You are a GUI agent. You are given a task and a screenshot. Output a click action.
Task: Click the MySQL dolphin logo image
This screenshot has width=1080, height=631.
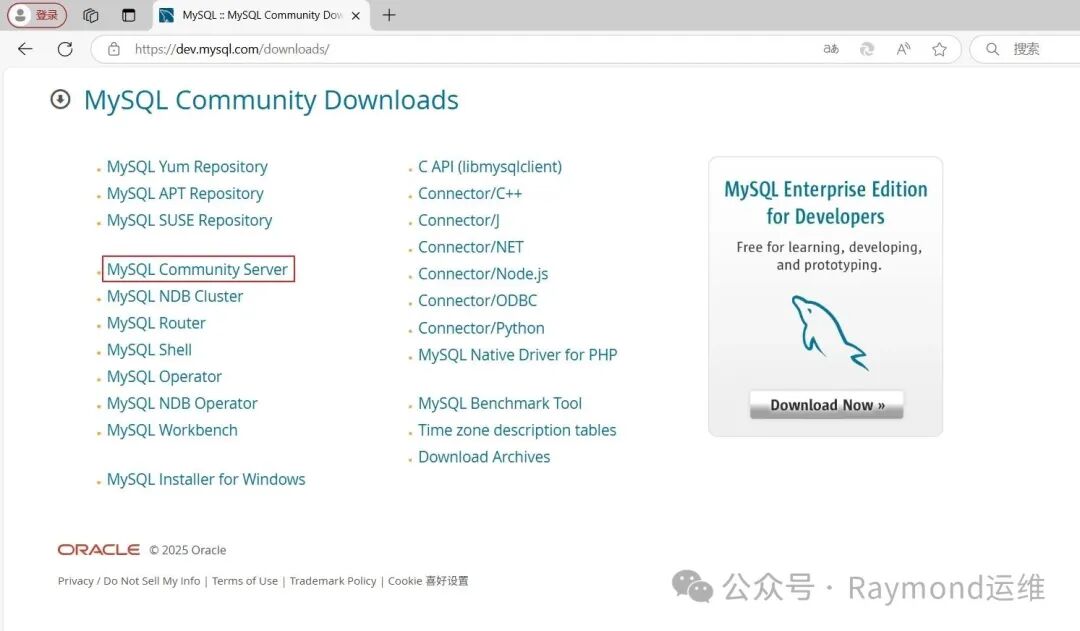point(829,333)
